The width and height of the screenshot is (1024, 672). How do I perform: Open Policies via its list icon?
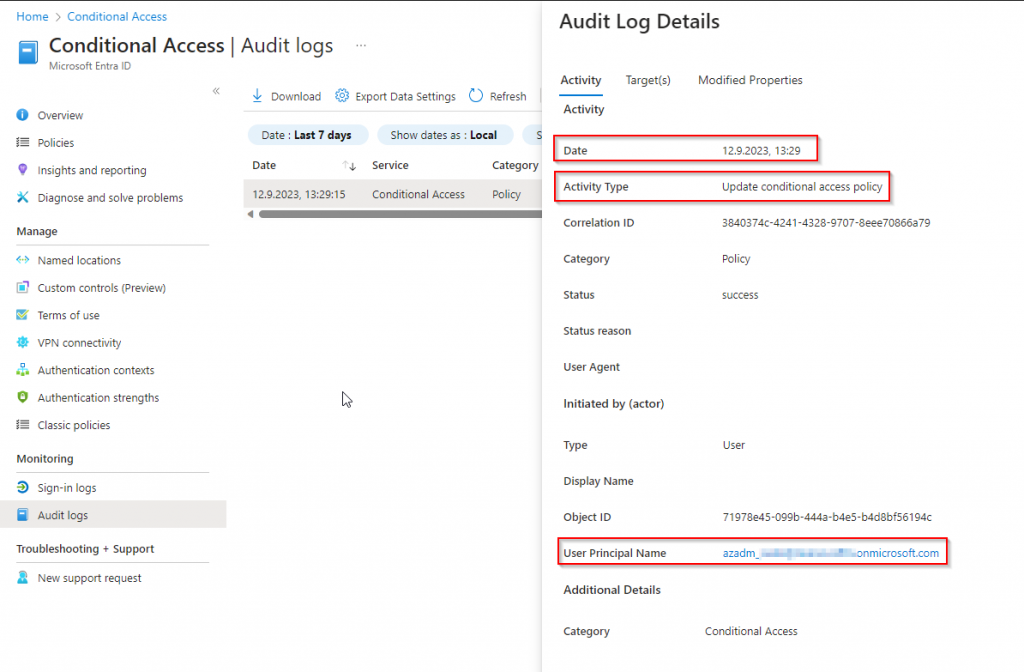[23, 143]
